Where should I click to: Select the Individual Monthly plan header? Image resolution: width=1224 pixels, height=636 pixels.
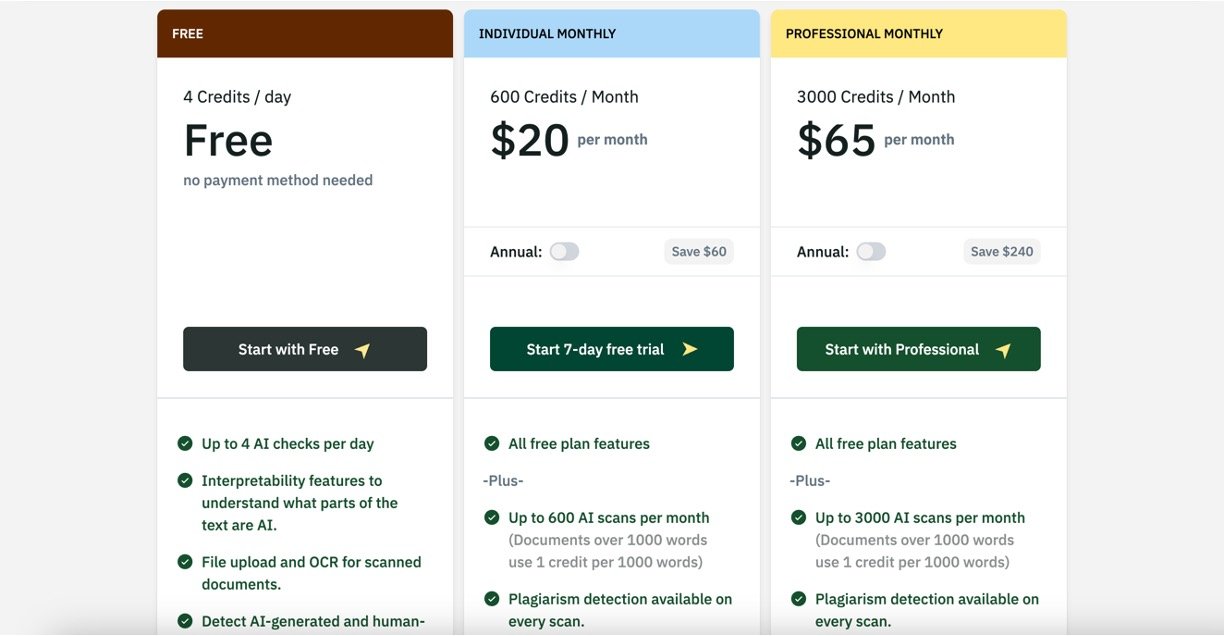[612, 34]
